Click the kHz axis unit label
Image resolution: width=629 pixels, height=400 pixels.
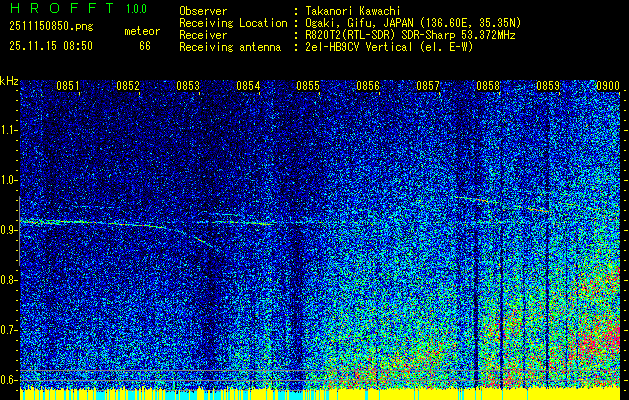9,81
